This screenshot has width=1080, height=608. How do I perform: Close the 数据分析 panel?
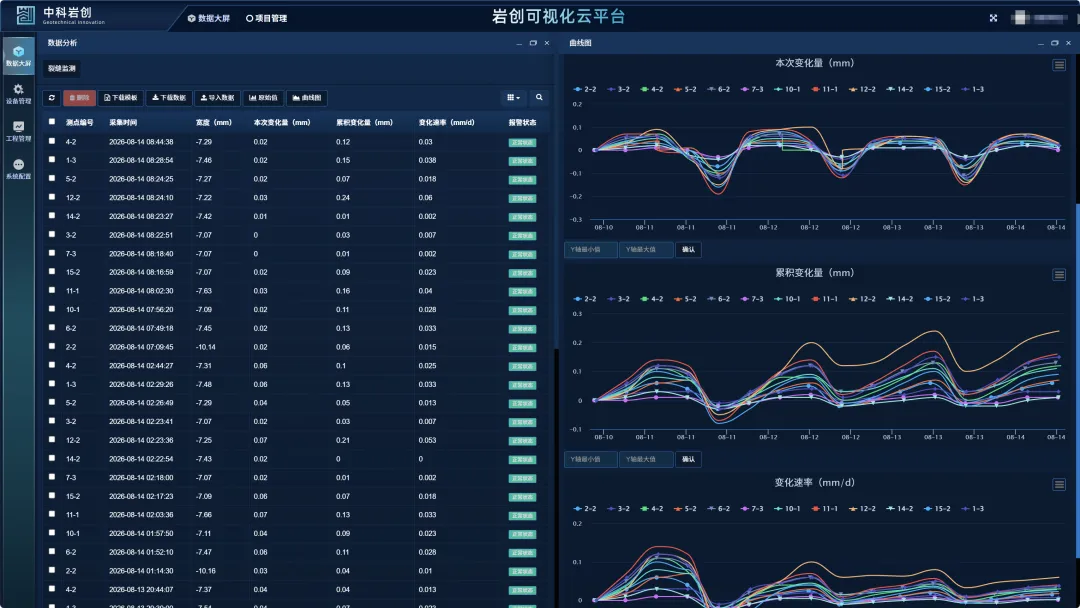(547, 43)
